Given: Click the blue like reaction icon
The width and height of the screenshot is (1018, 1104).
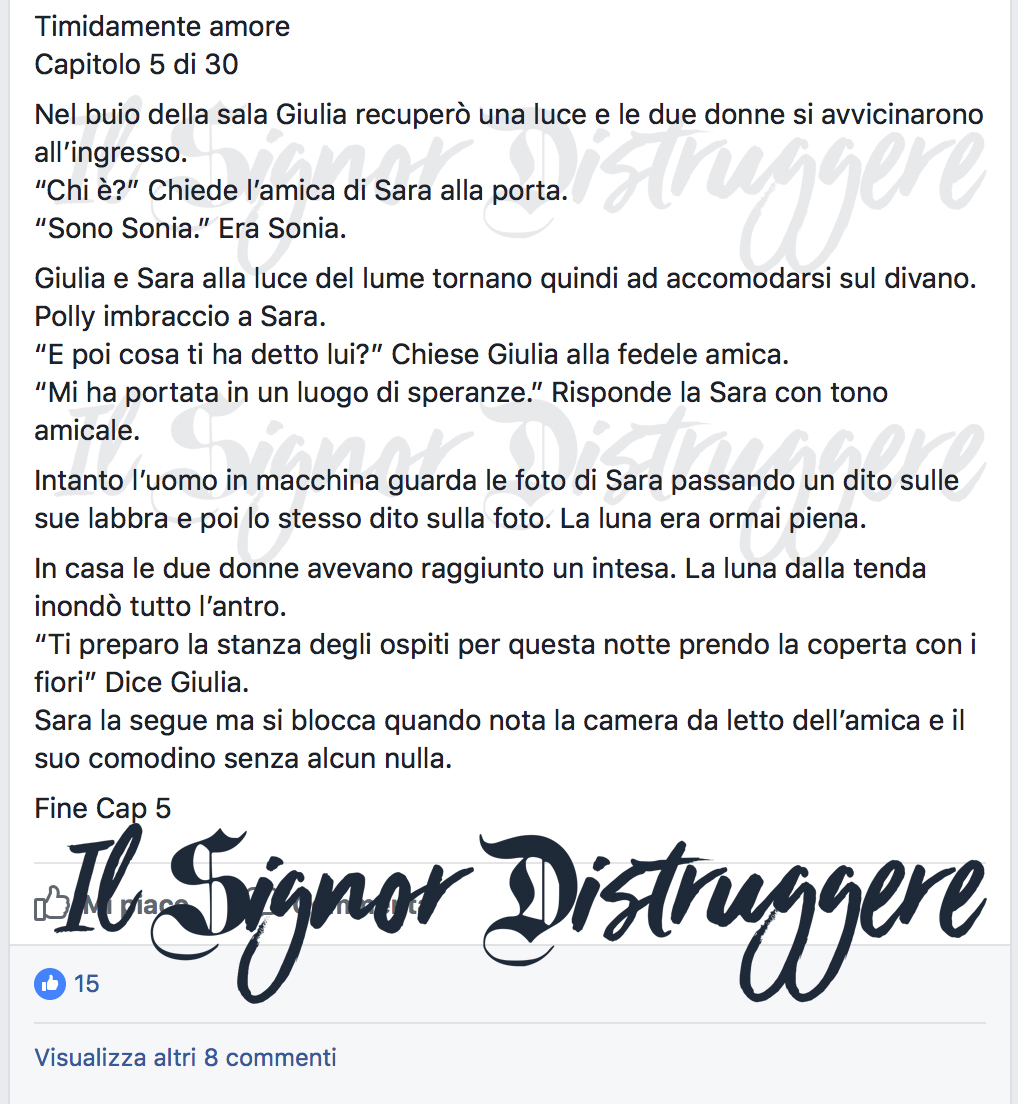Looking at the screenshot, I should point(50,984).
